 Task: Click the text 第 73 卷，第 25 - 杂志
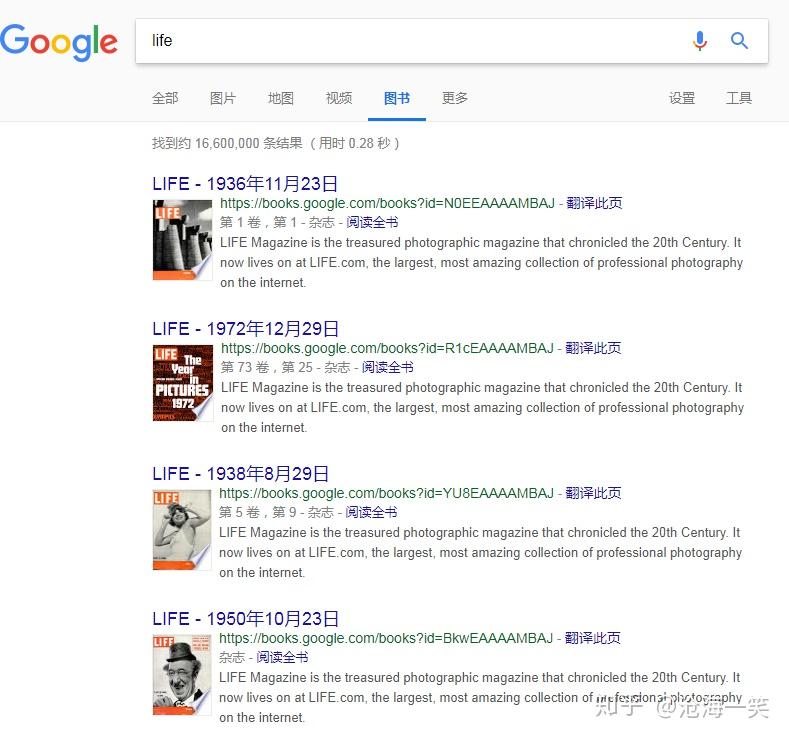click(285, 367)
